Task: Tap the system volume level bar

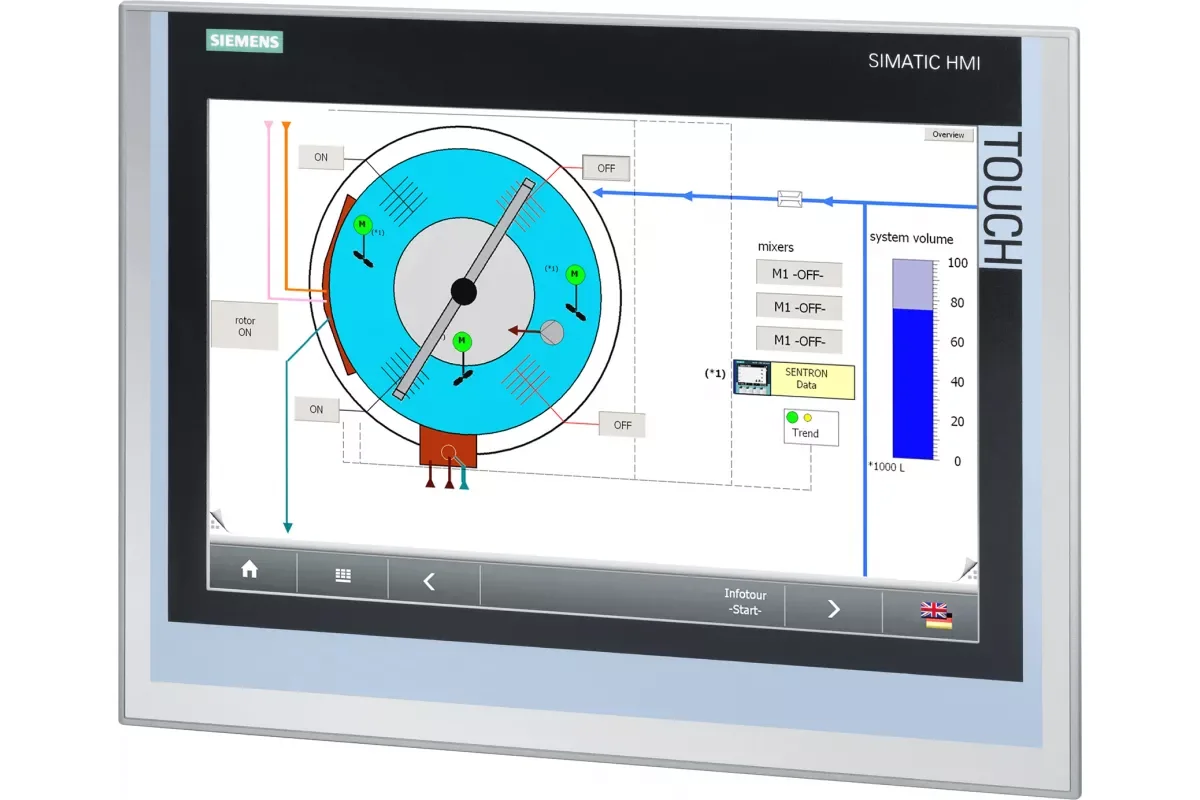Action: [913, 359]
